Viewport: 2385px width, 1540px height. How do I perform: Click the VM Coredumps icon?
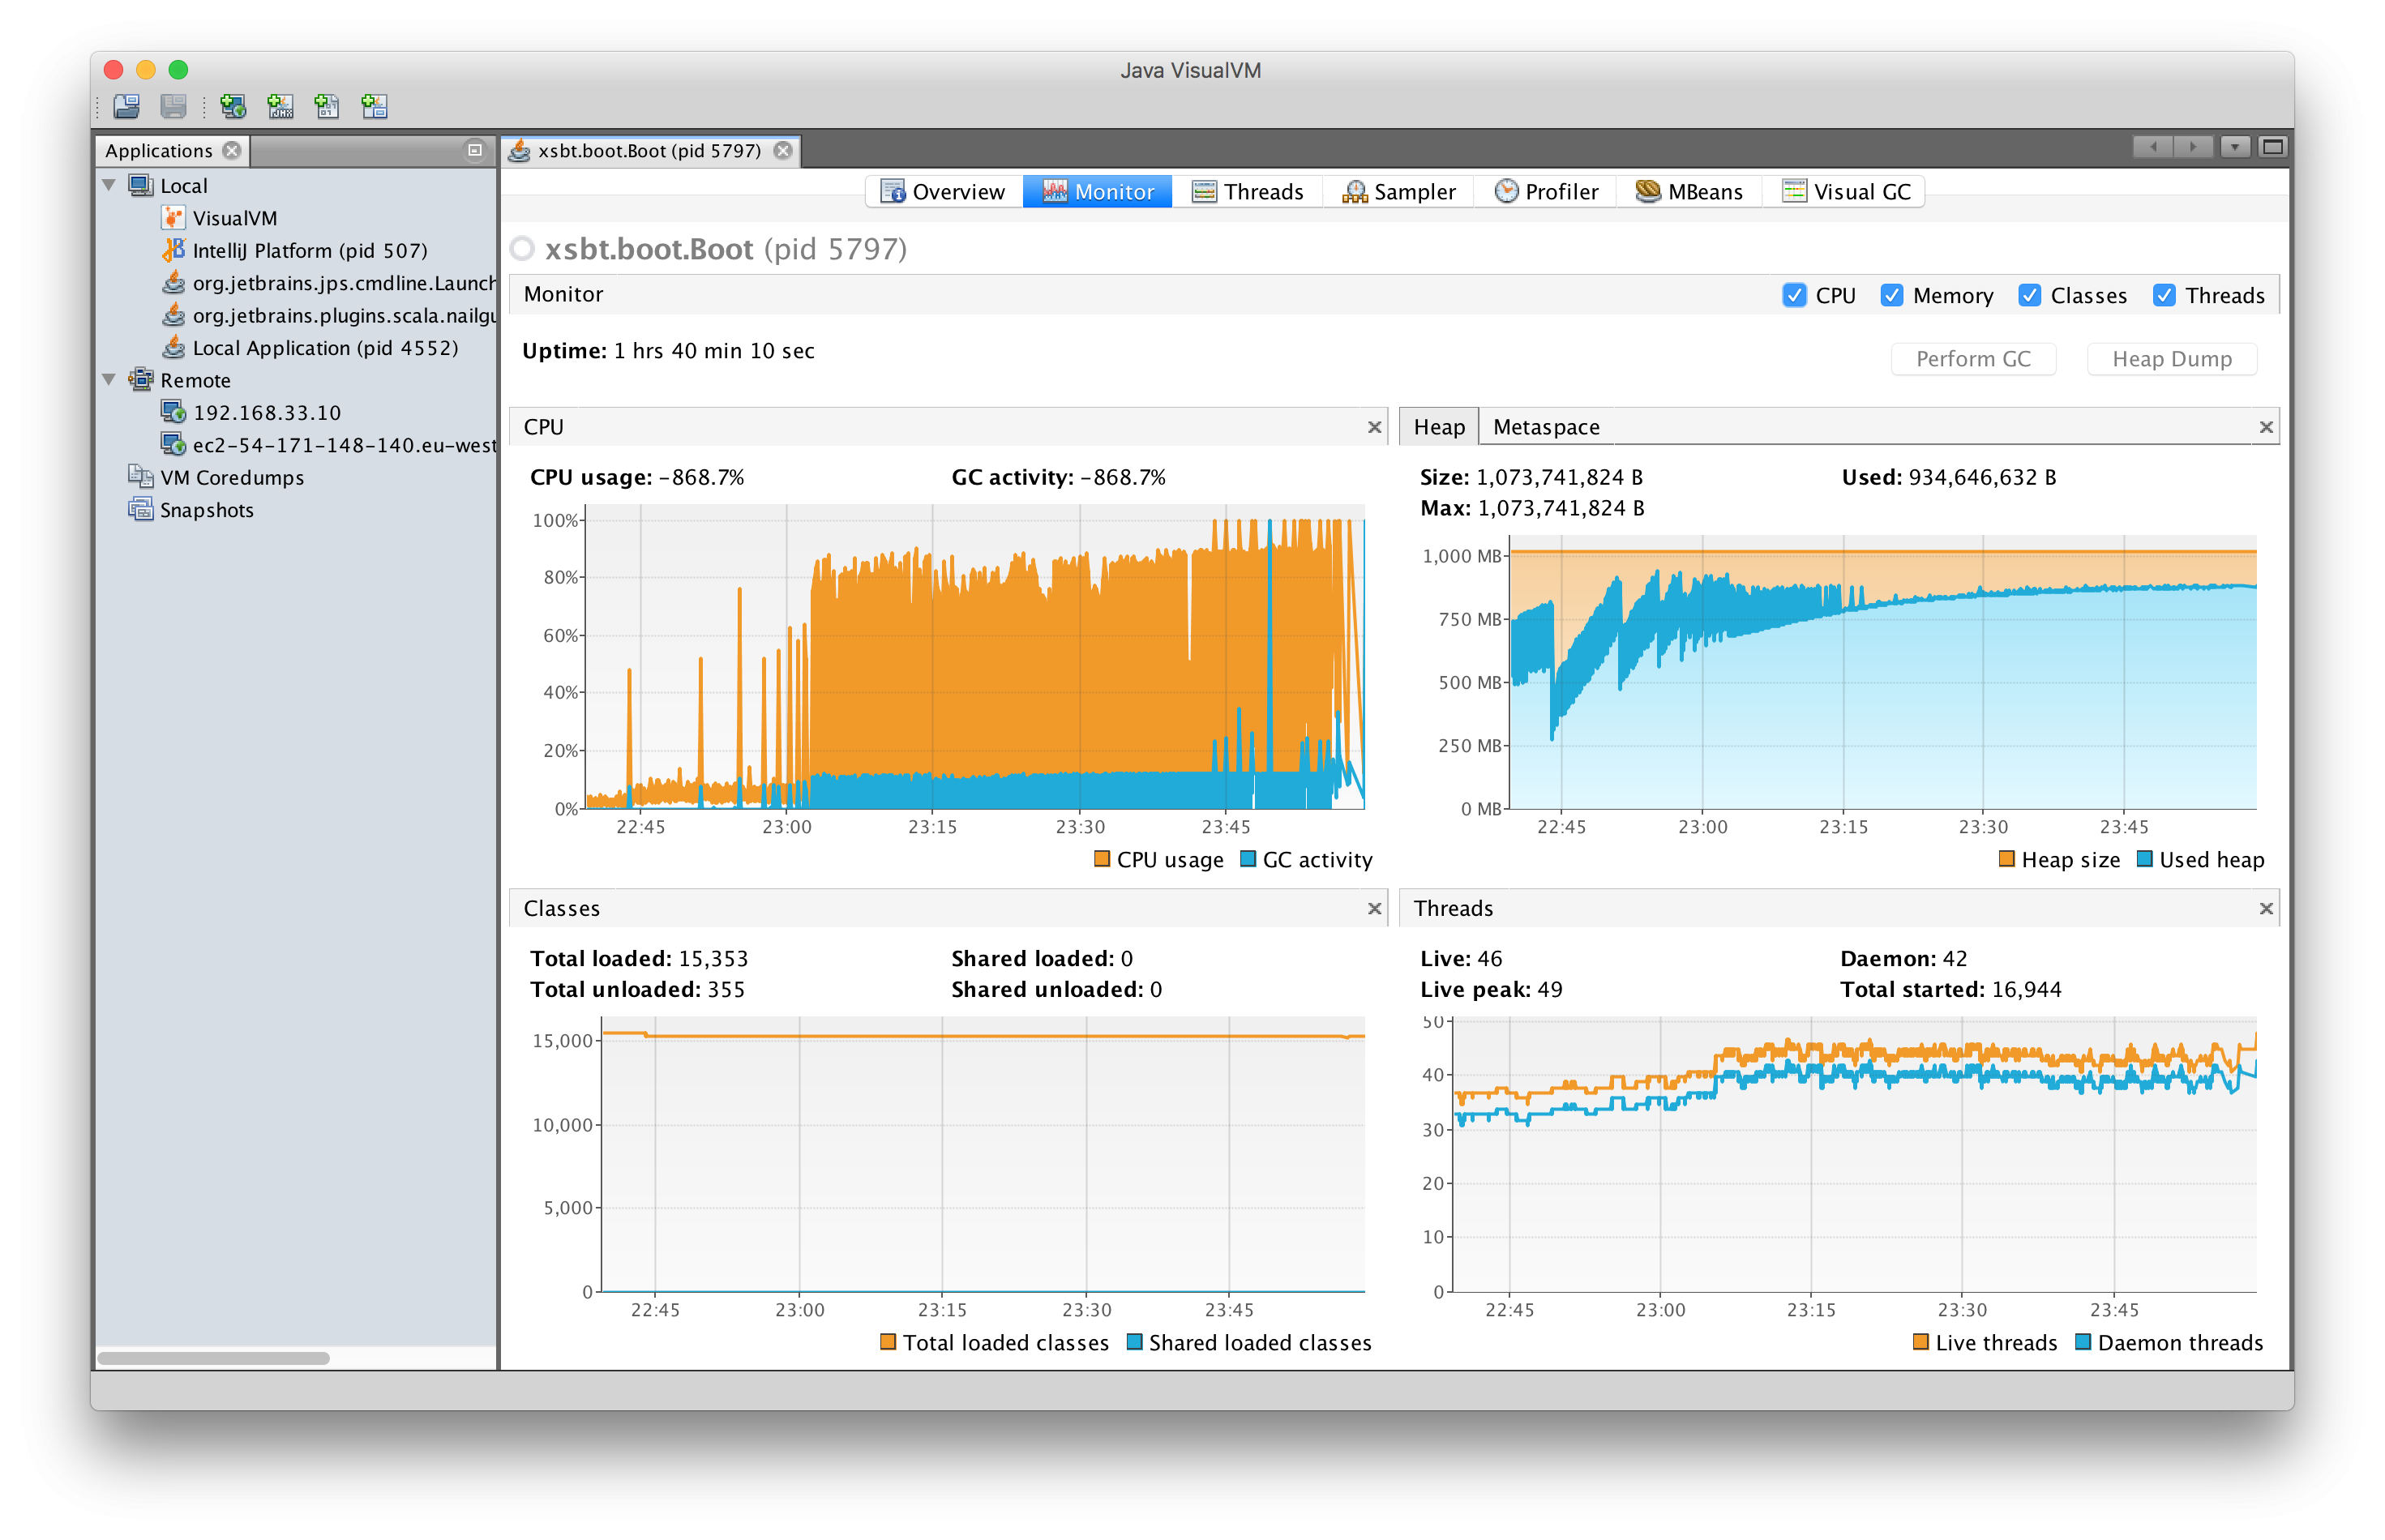[141, 477]
